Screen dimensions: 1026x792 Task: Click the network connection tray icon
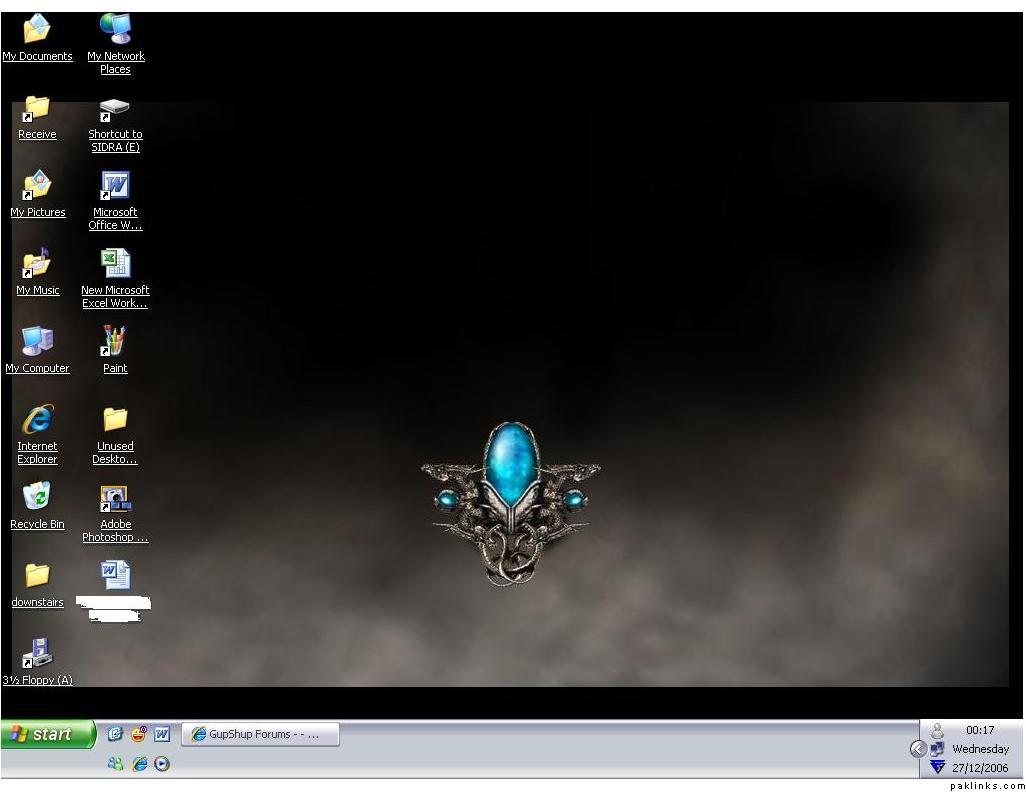point(937,749)
